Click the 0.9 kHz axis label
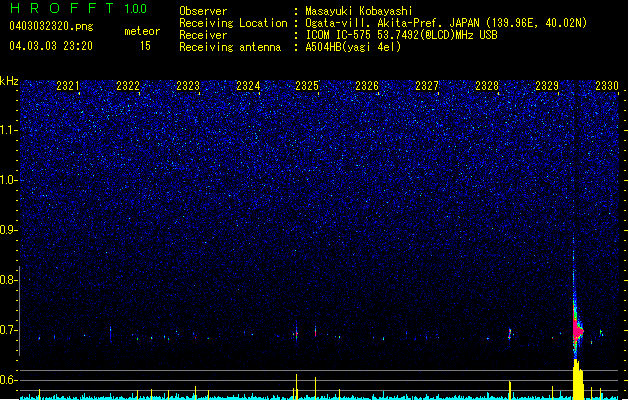629x400 pixels. pos(9,230)
